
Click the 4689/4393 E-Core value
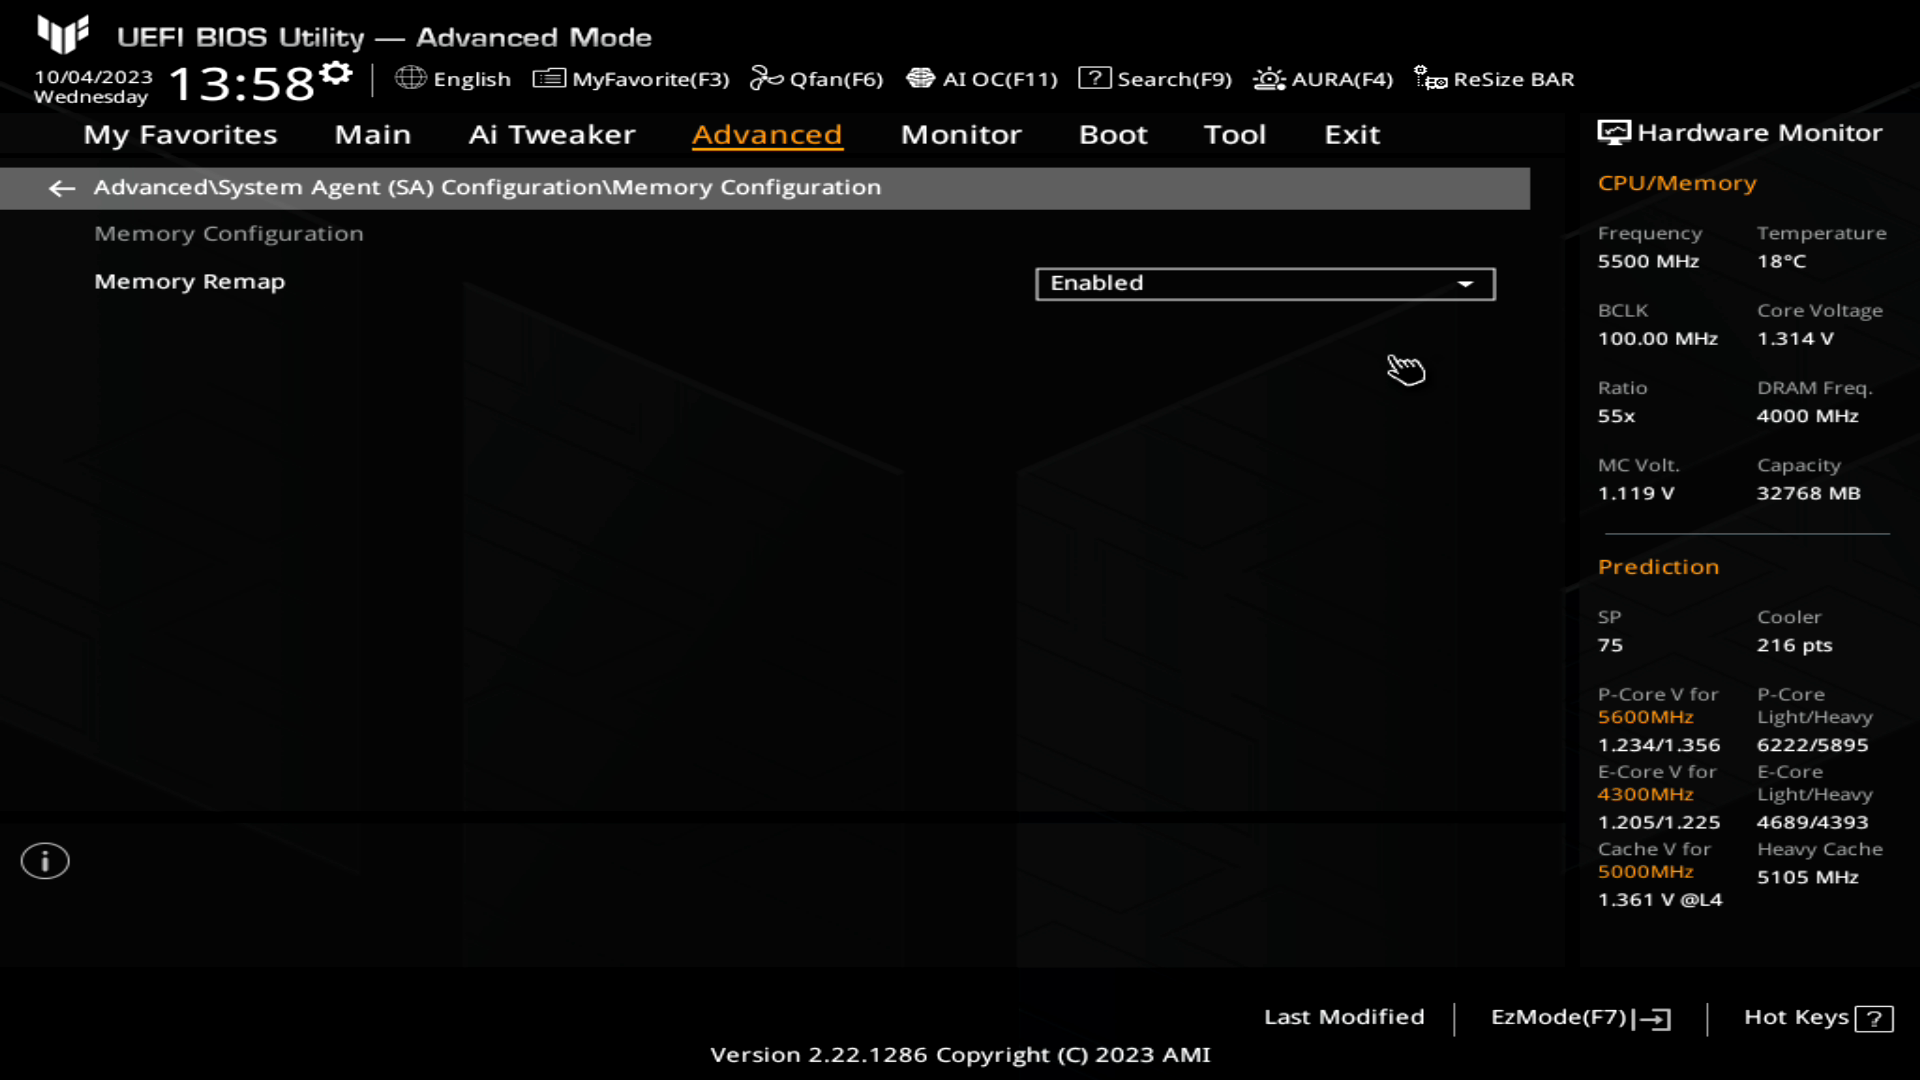pyautogui.click(x=1813, y=822)
